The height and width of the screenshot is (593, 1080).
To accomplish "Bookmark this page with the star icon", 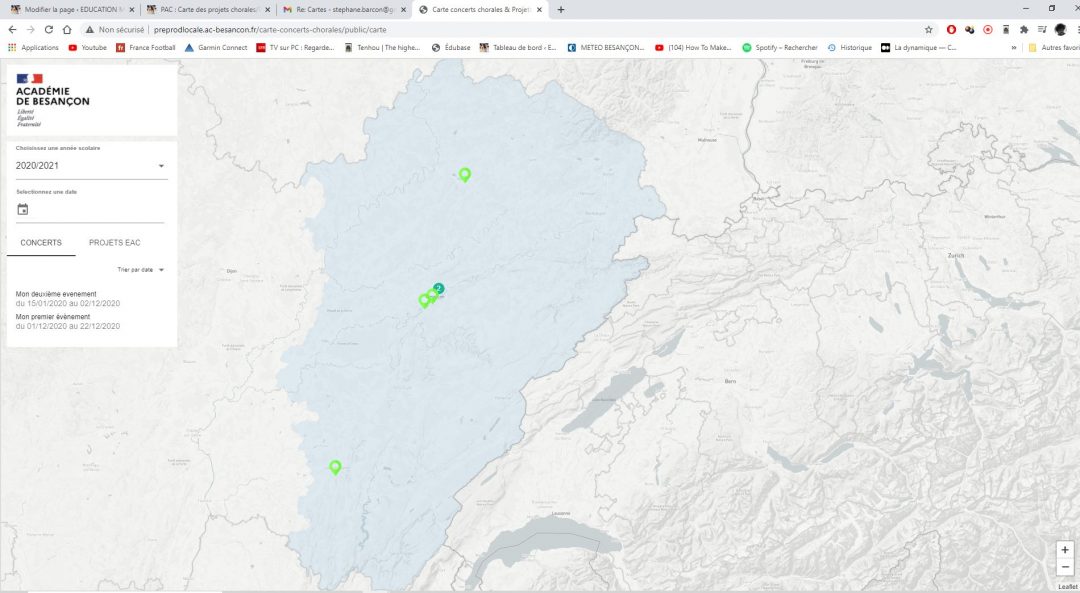I will pyautogui.click(x=928, y=30).
